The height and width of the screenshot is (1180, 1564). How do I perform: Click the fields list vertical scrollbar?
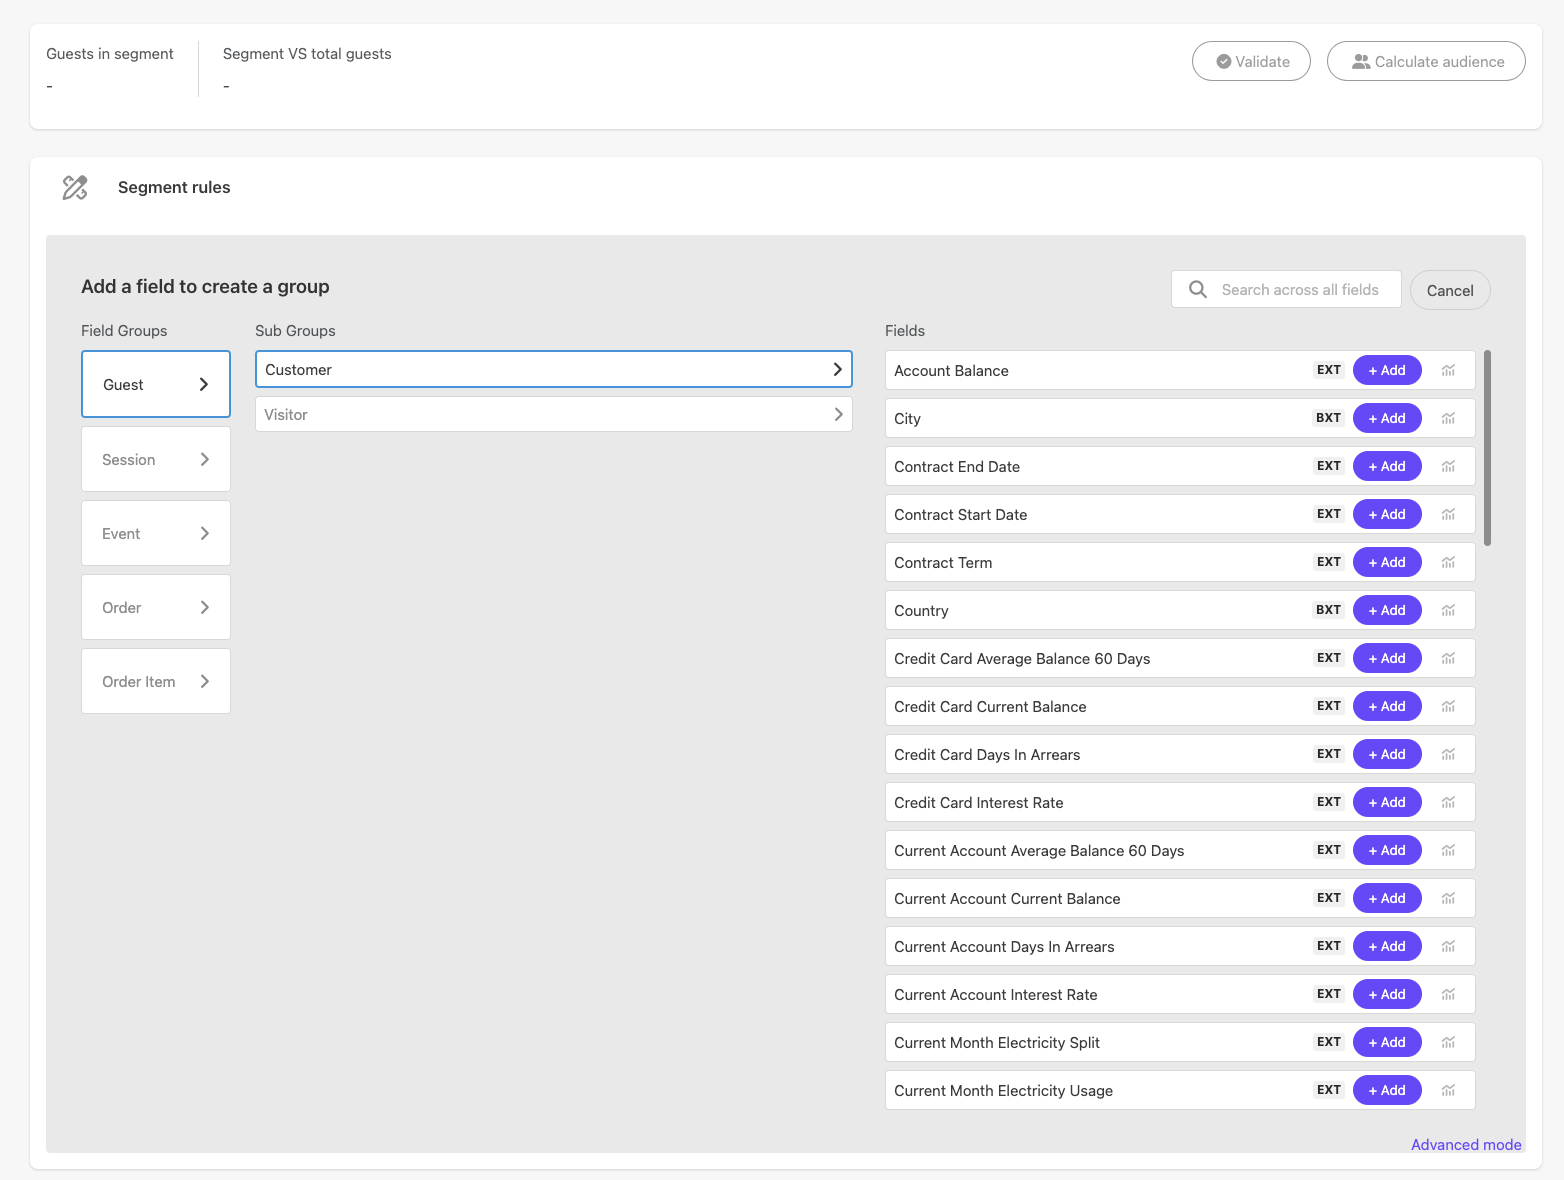click(x=1487, y=448)
